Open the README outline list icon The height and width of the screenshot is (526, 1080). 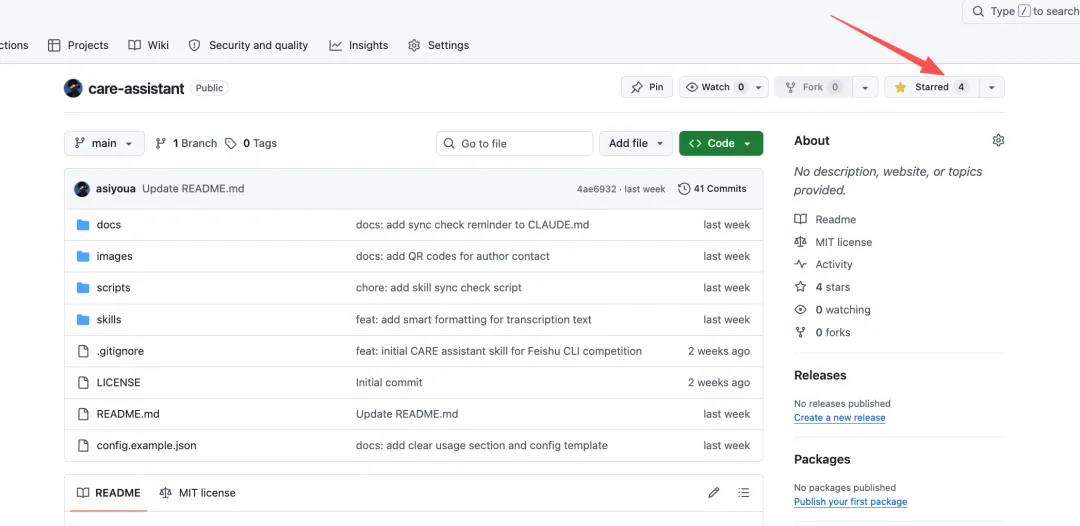[743, 493]
